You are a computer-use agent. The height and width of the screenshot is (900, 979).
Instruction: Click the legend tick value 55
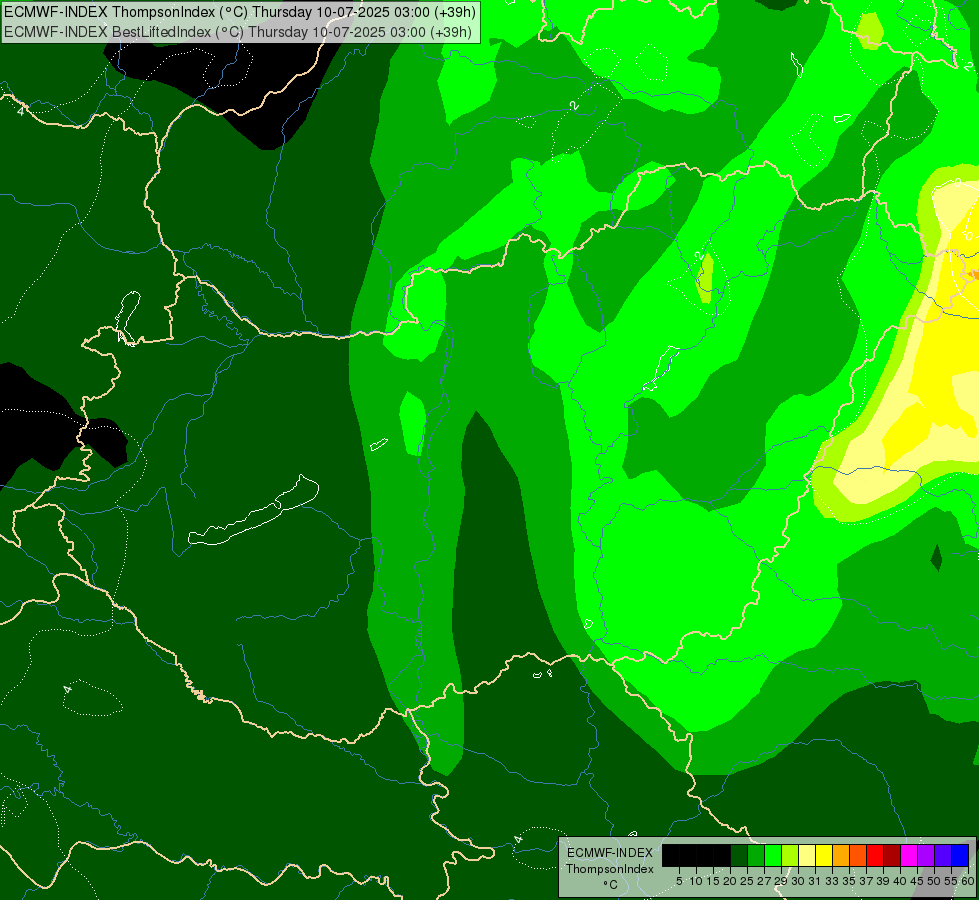[x=952, y=881]
